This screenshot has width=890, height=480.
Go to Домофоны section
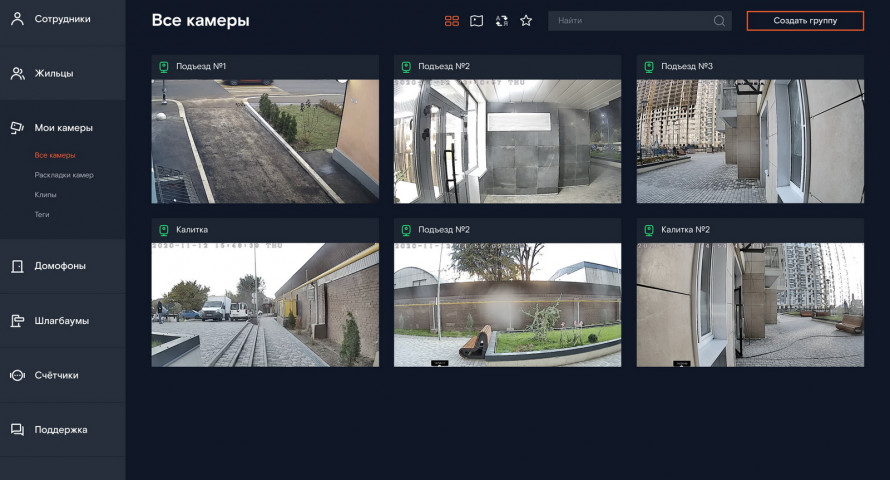coord(62,266)
